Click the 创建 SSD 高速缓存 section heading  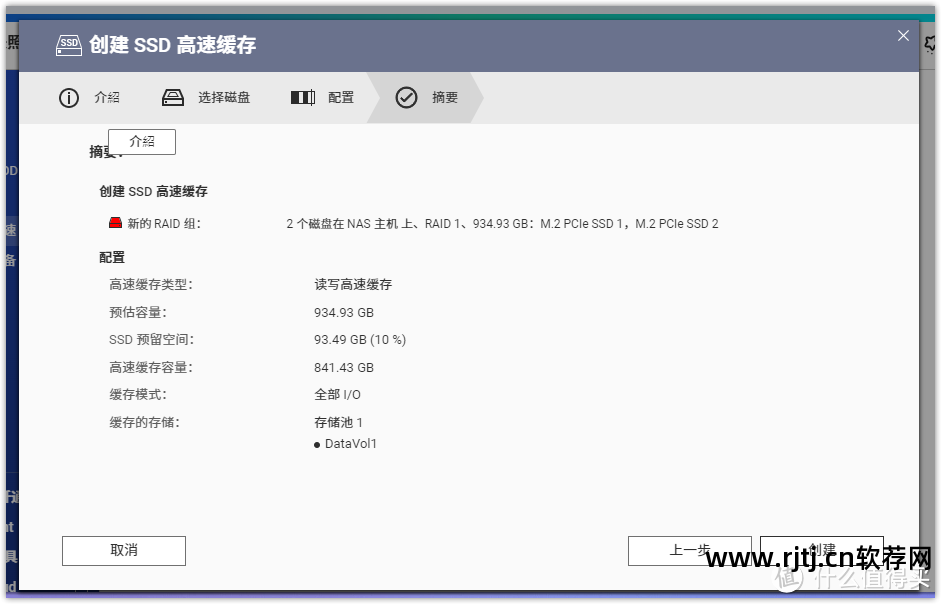click(154, 192)
